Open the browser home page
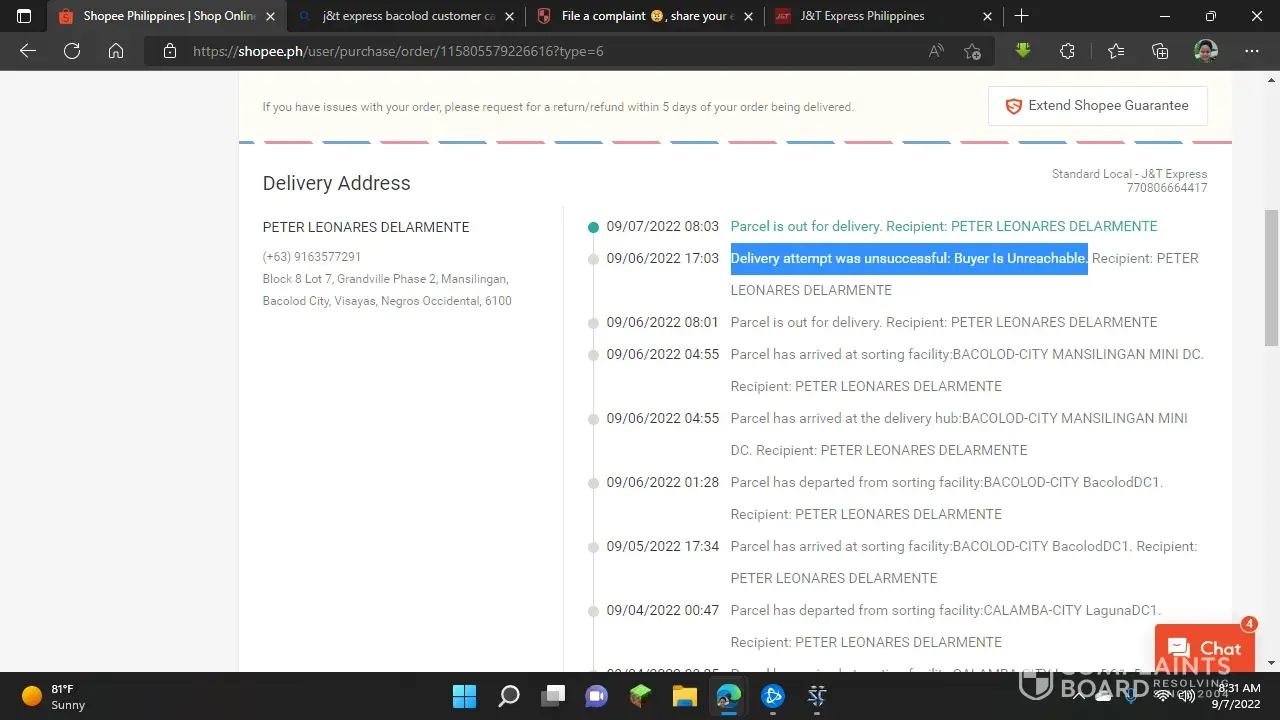This screenshot has height=720, width=1280. tap(116, 51)
